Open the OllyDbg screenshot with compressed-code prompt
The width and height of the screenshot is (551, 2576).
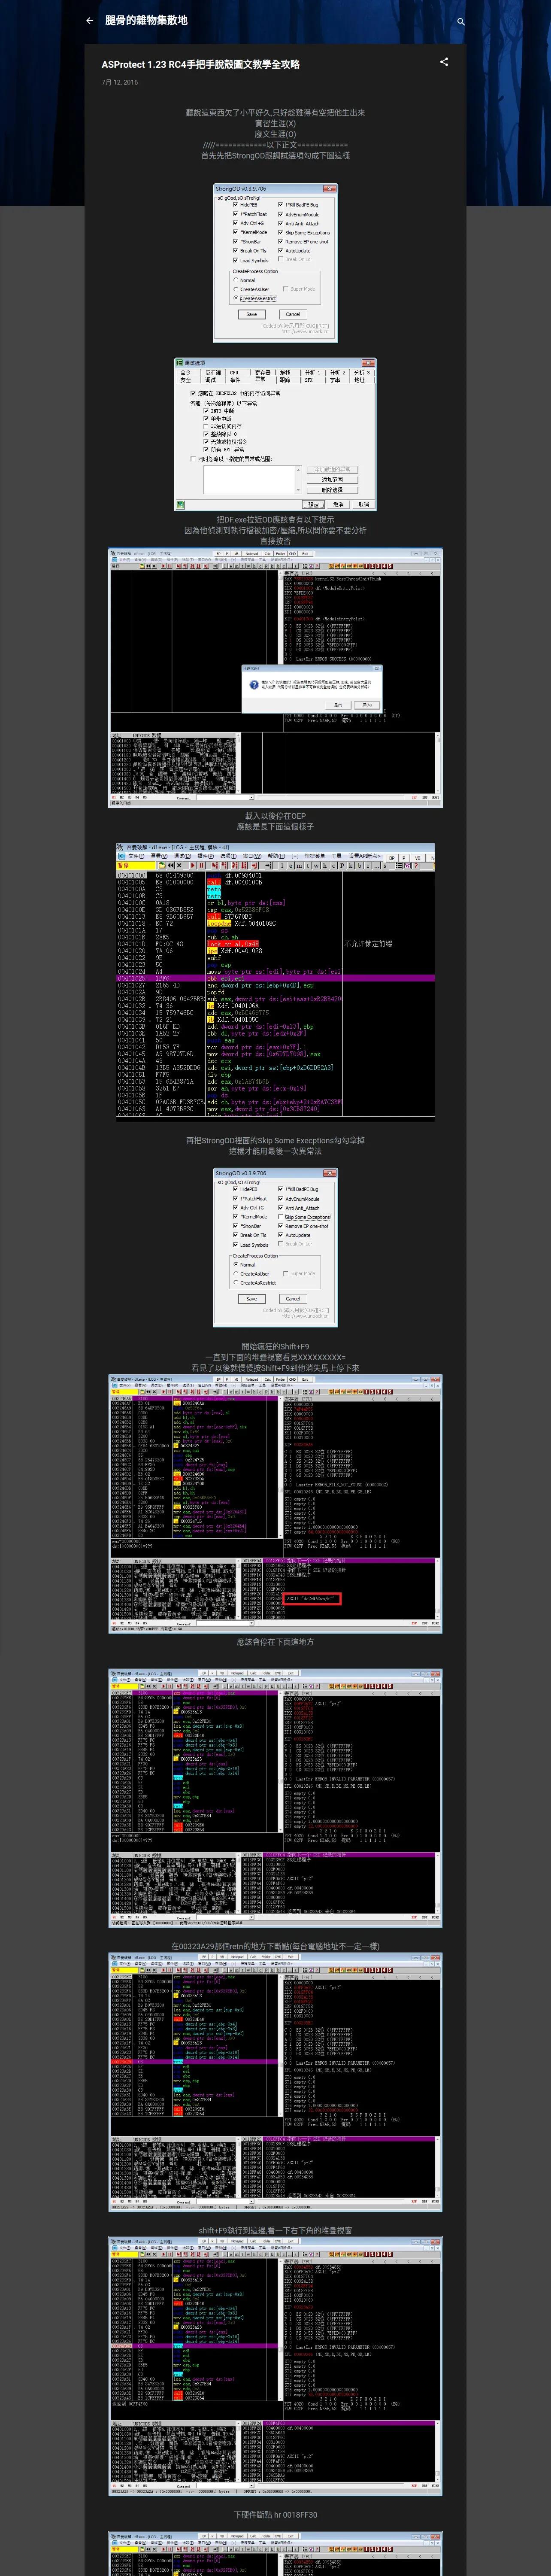point(275,677)
